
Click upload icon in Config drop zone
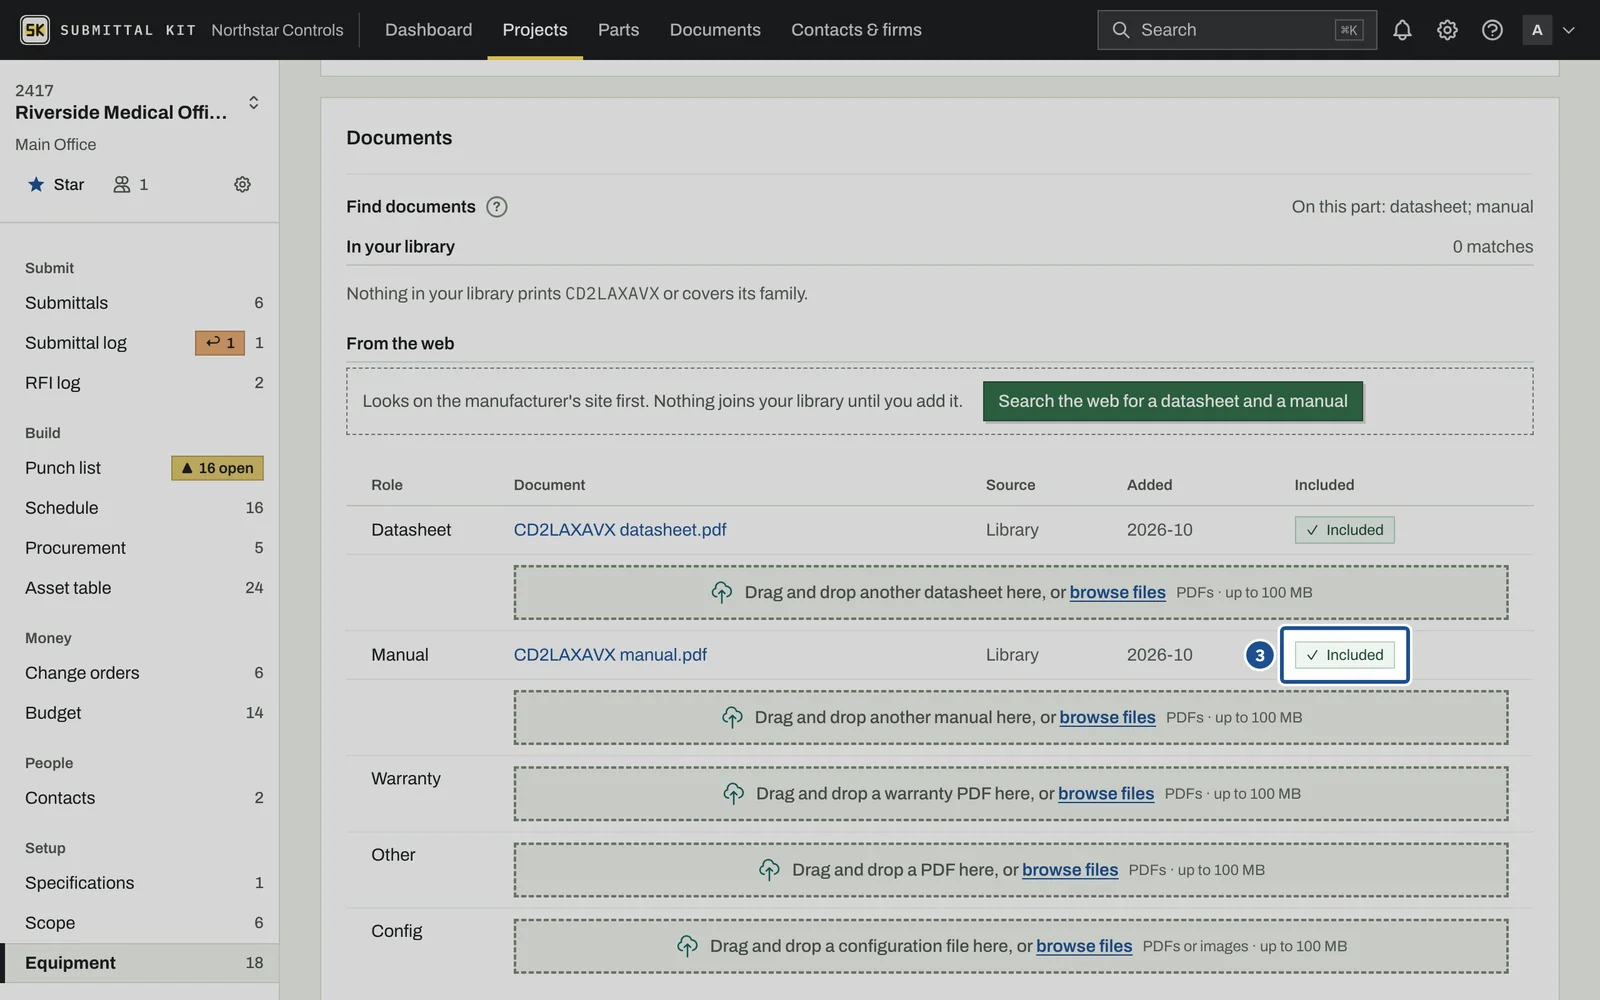point(687,945)
